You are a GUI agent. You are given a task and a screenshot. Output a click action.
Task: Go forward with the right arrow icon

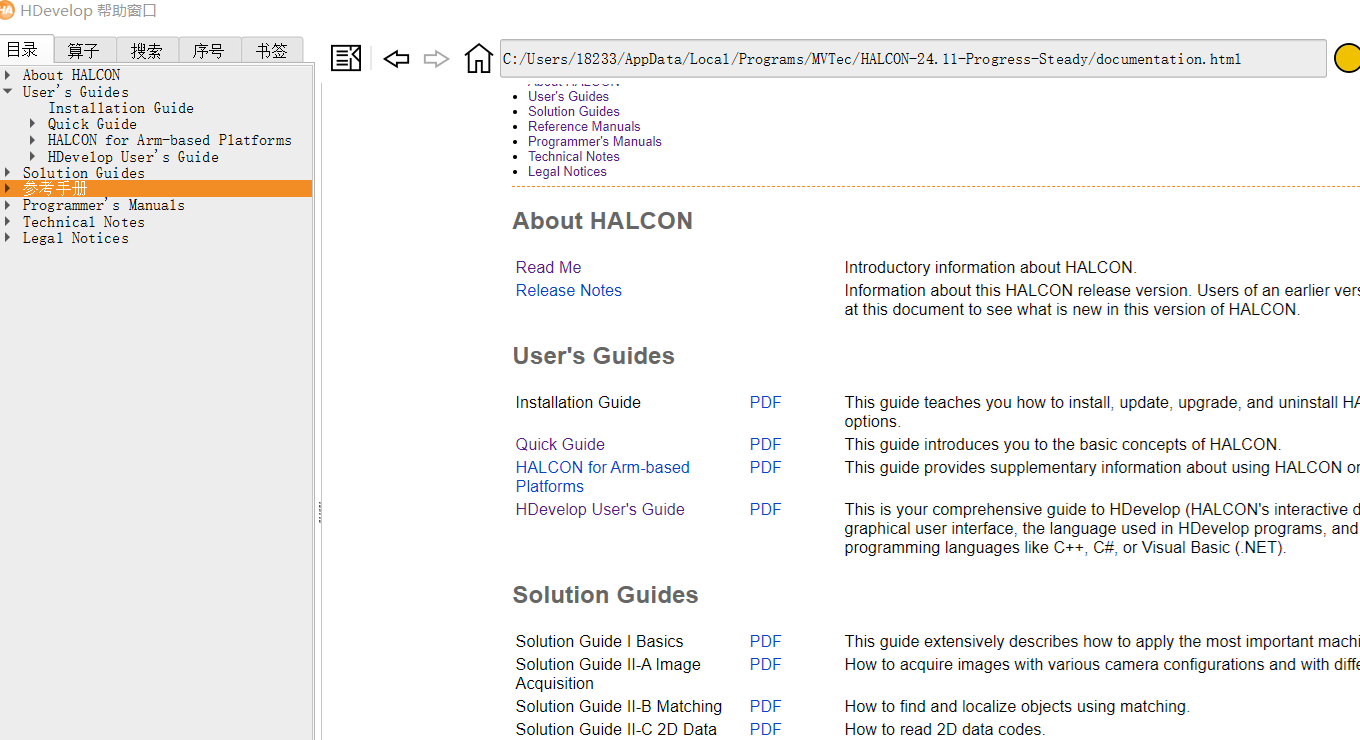point(436,59)
